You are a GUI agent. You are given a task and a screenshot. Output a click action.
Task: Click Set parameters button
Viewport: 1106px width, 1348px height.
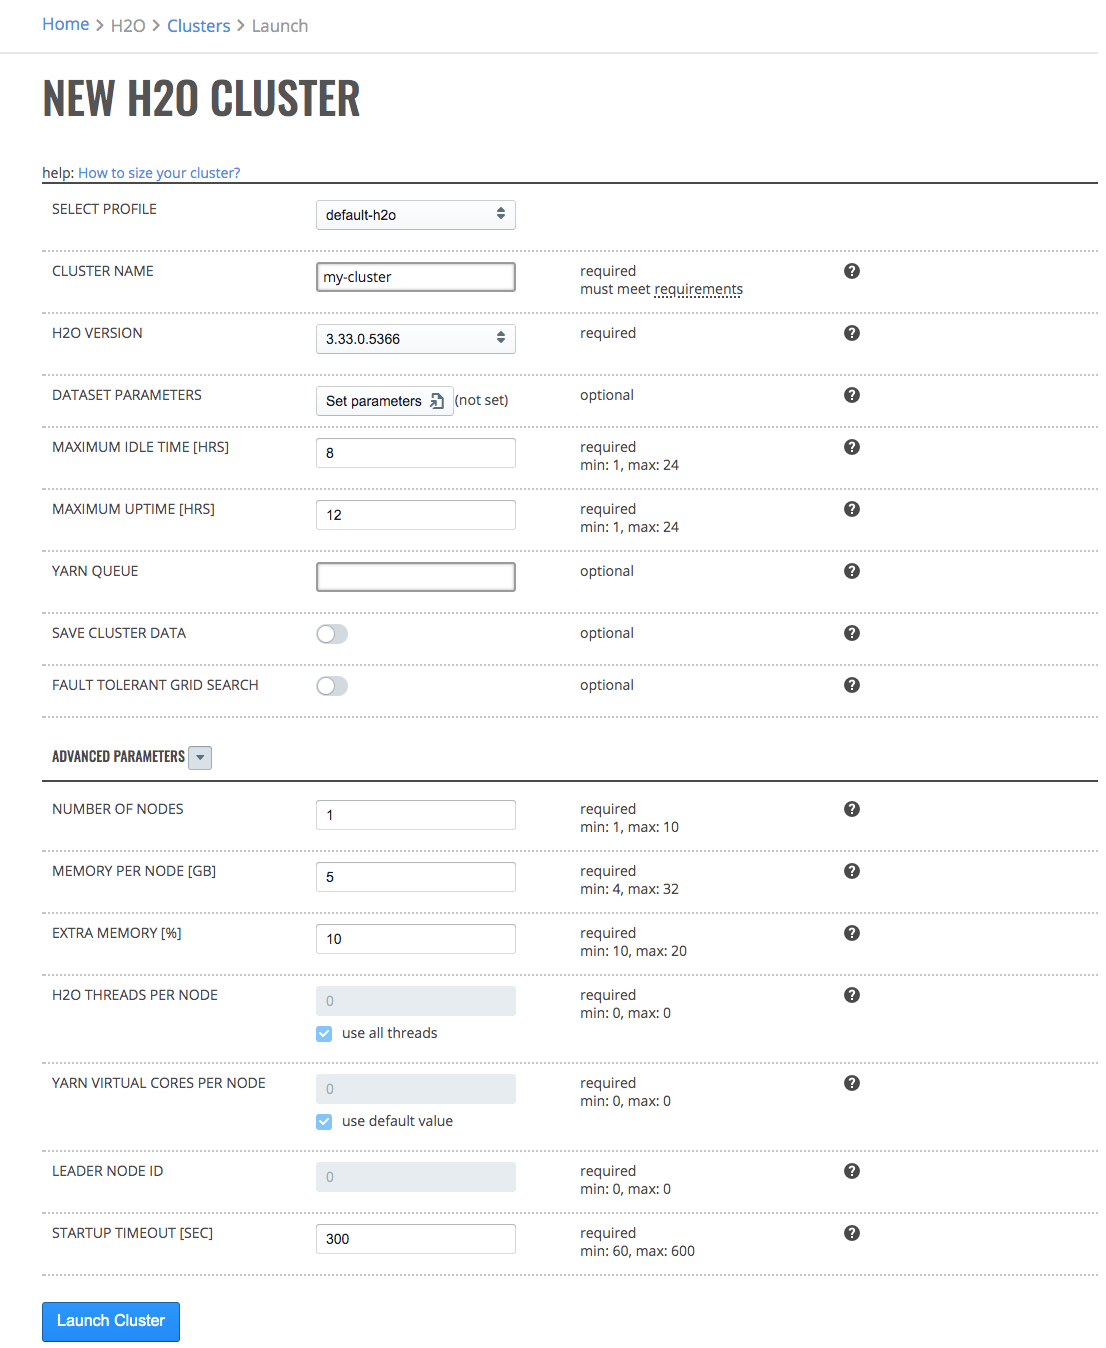385,401
